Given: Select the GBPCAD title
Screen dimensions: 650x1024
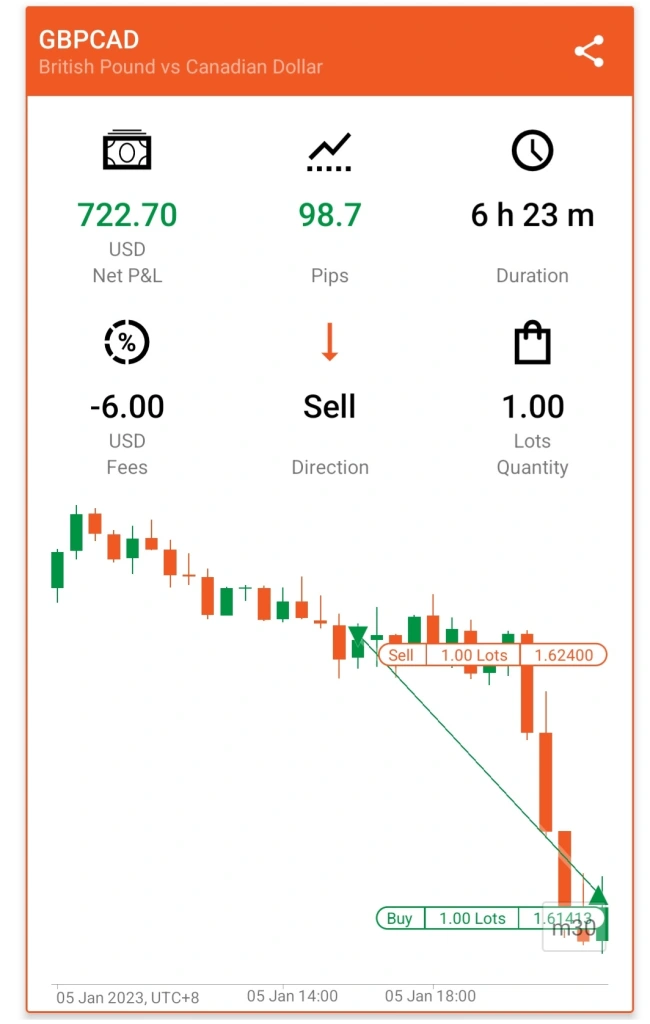Looking at the screenshot, I should click(x=89, y=40).
